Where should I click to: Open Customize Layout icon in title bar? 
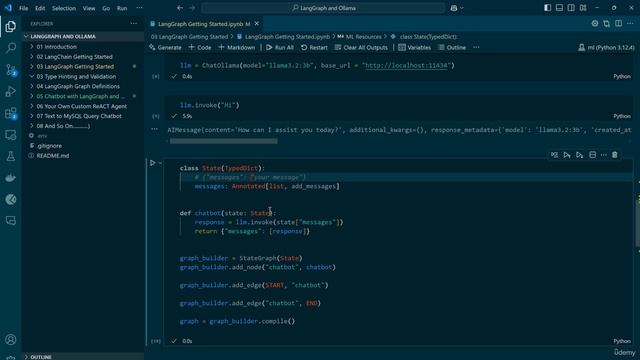[583, 8]
